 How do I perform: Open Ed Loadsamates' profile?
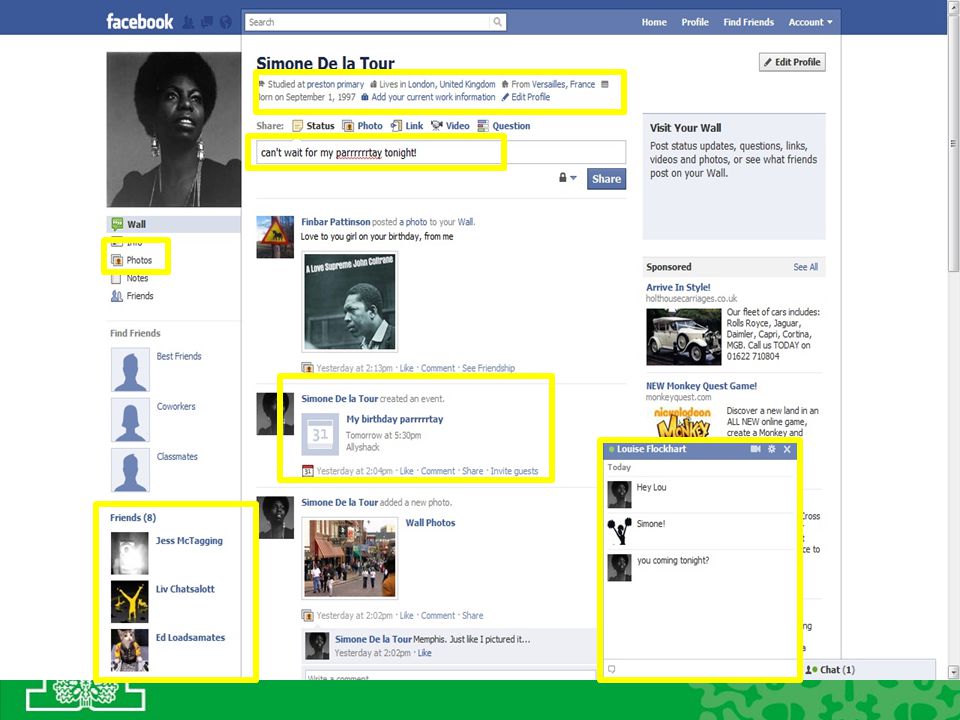click(x=190, y=637)
